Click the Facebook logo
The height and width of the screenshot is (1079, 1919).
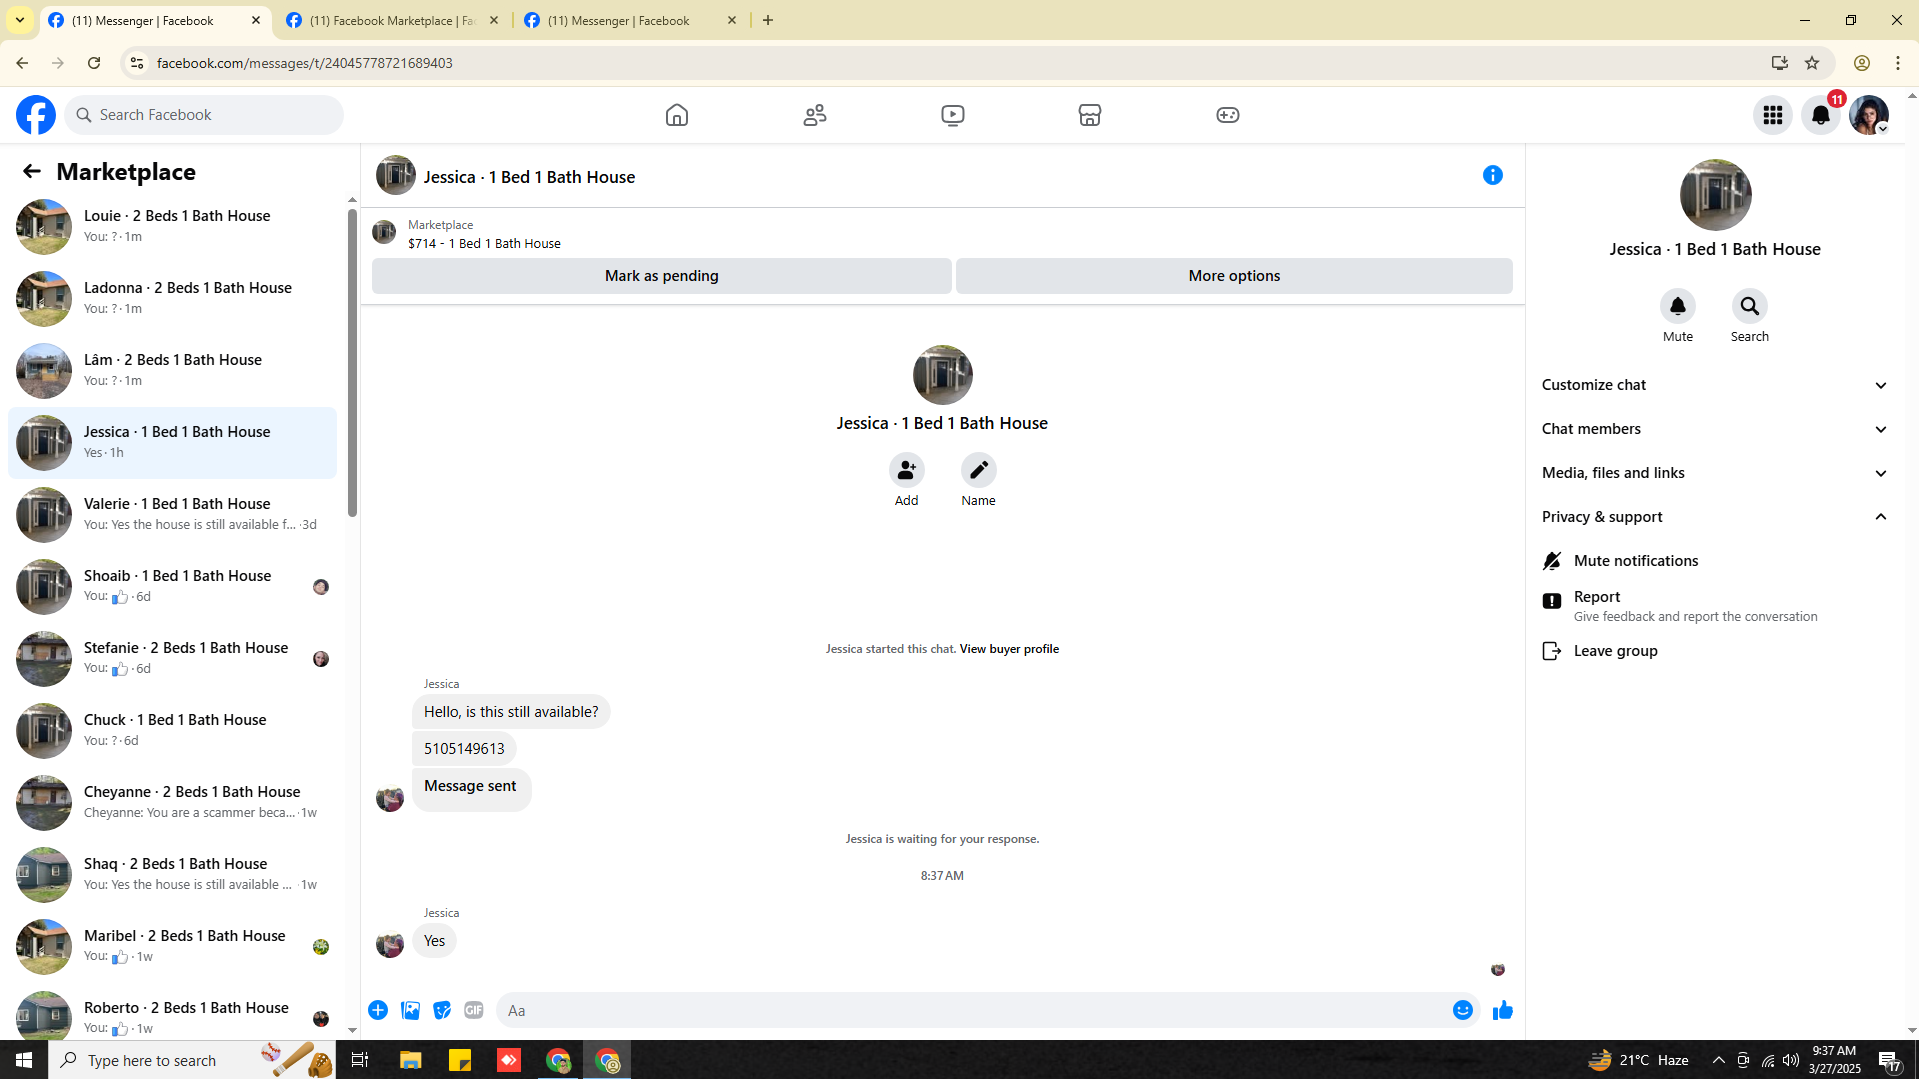pos(36,115)
